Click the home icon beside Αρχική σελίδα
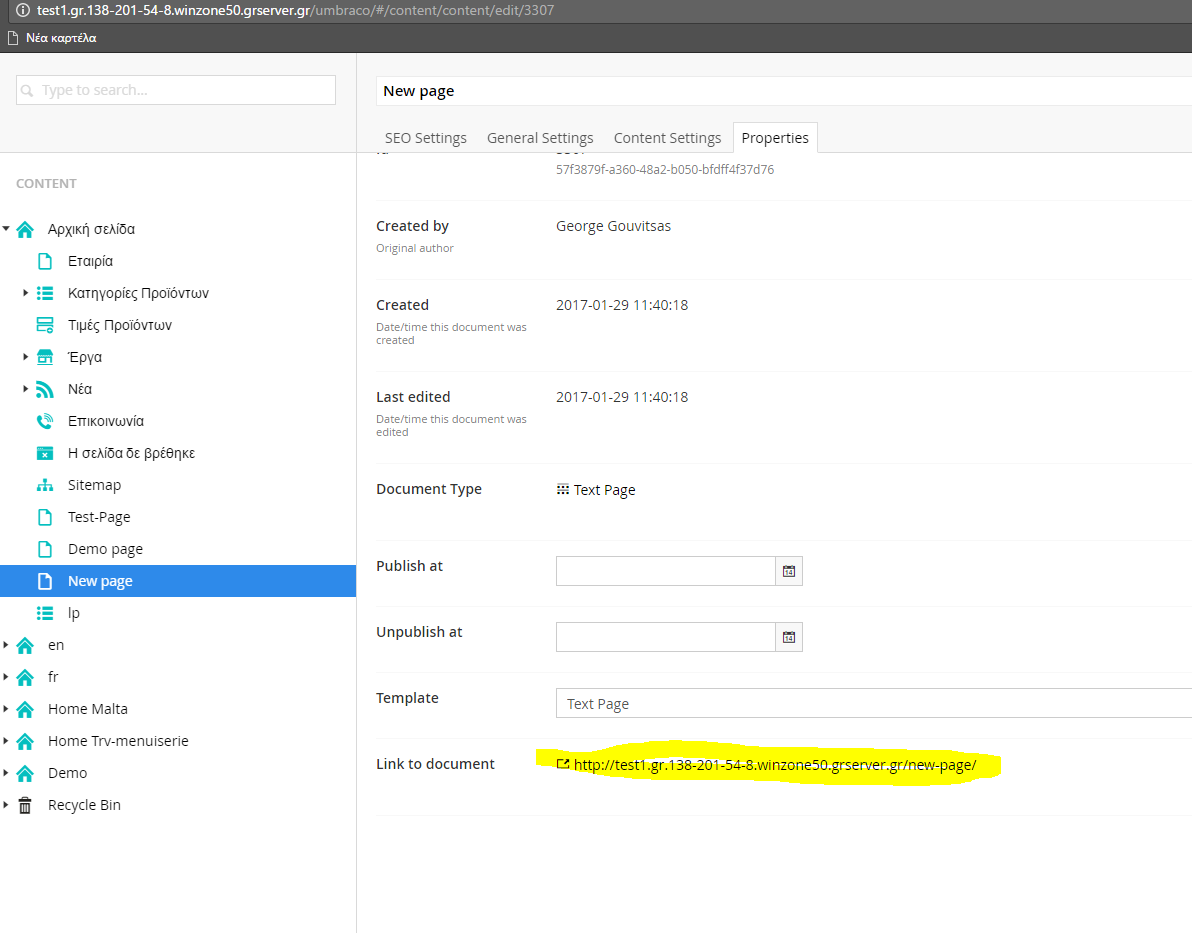This screenshot has width=1192, height=933. click(25, 229)
